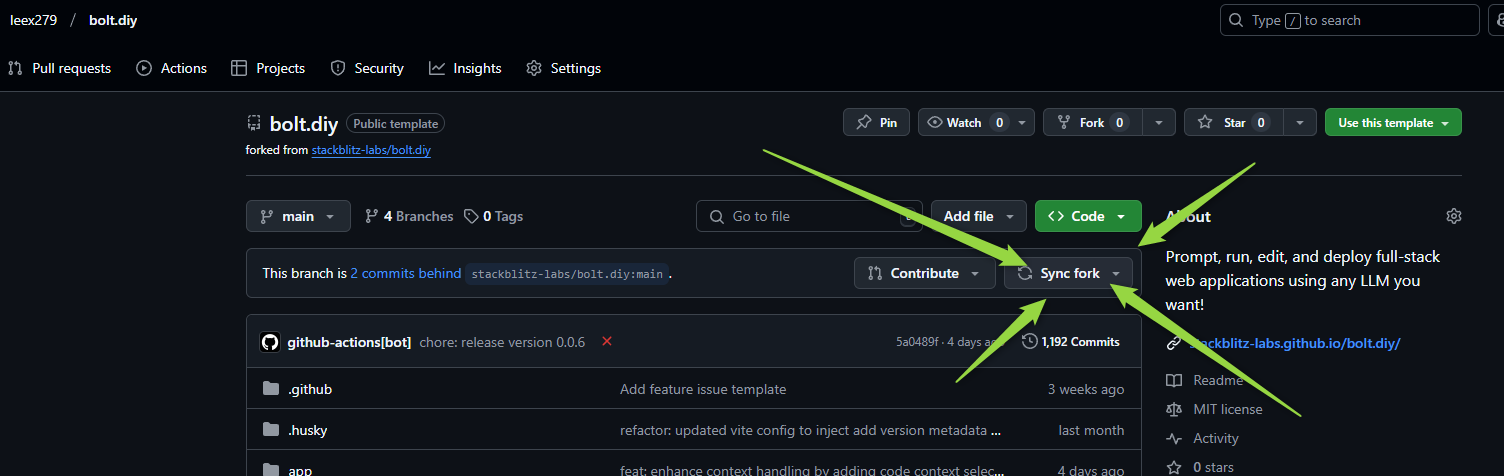Image resolution: width=1504 pixels, height=476 pixels.
Task: Click github-actions[bot] author name
Action: click(x=349, y=342)
